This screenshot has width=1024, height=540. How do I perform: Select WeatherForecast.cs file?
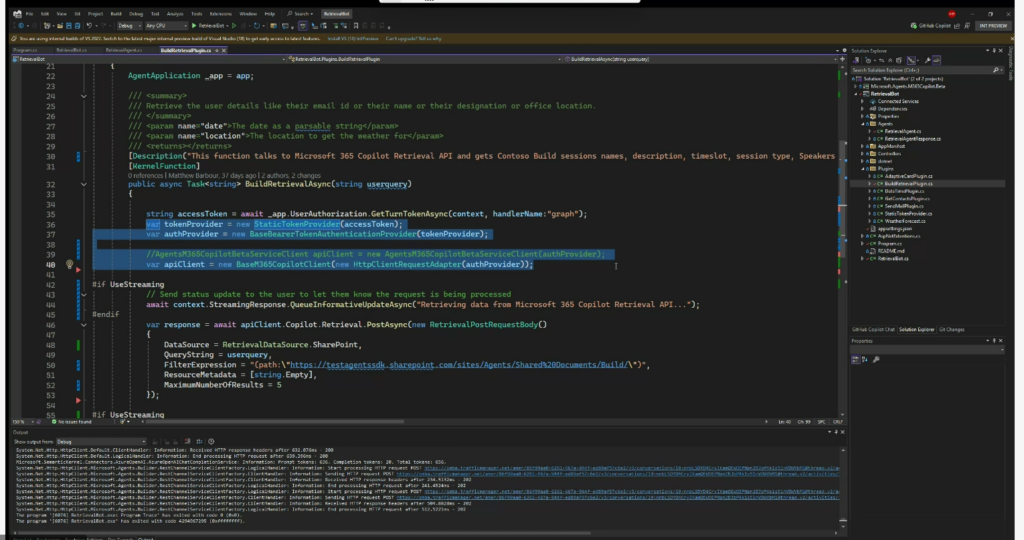click(905, 221)
